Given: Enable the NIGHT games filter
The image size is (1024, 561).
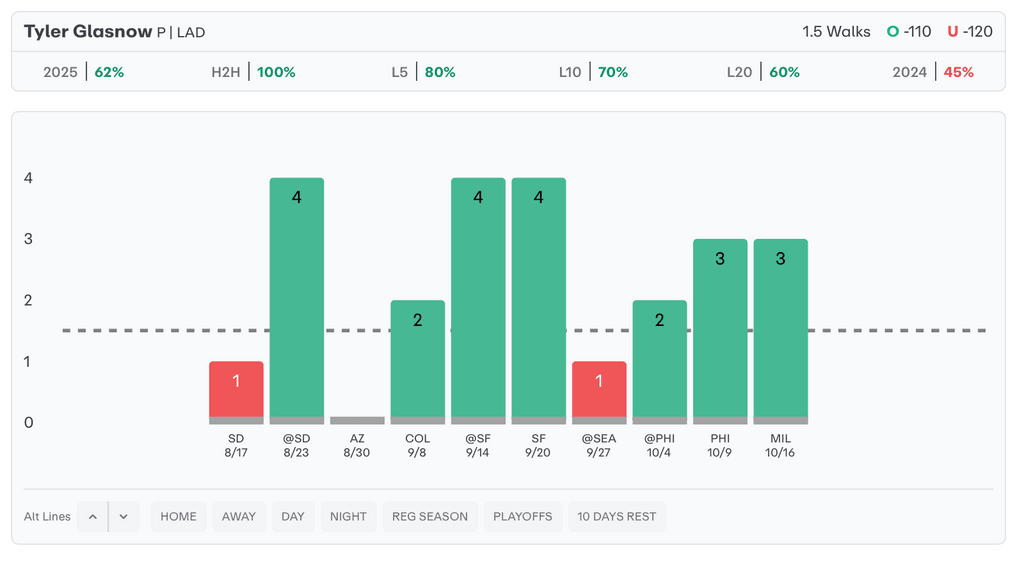Looking at the screenshot, I should coord(348,517).
